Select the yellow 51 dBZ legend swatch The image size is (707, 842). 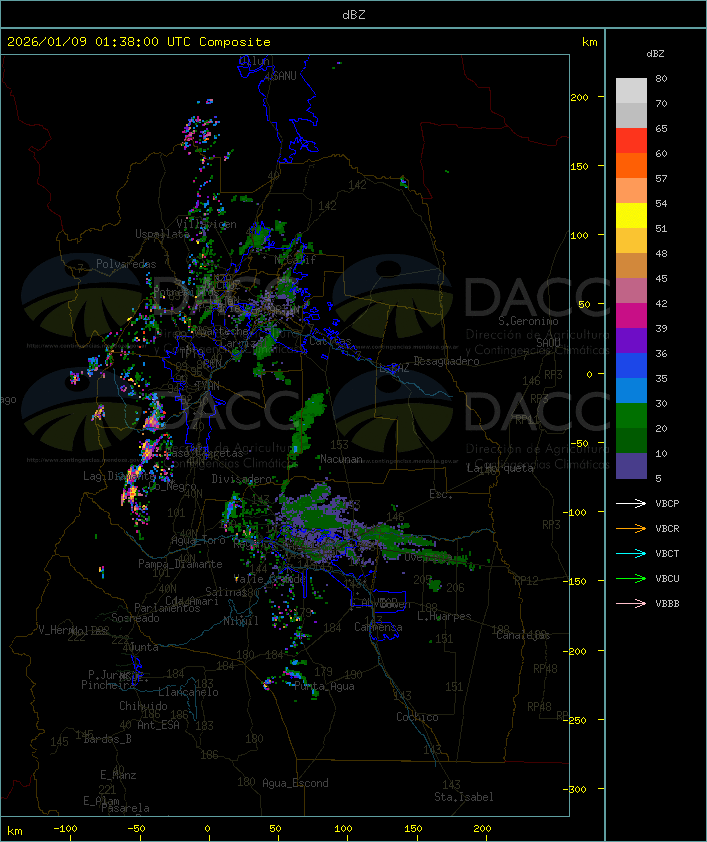(x=631, y=215)
